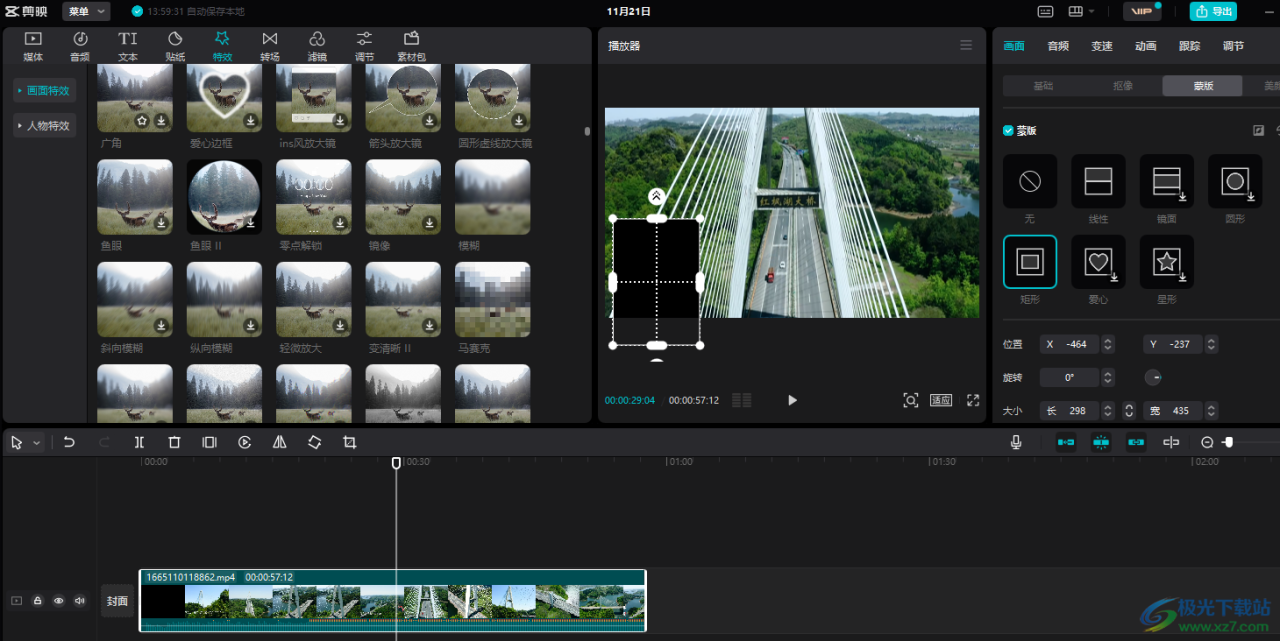Uncheck the 蒙版 mask checkbox
This screenshot has height=641, width=1280.
(x=1008, y=131)
